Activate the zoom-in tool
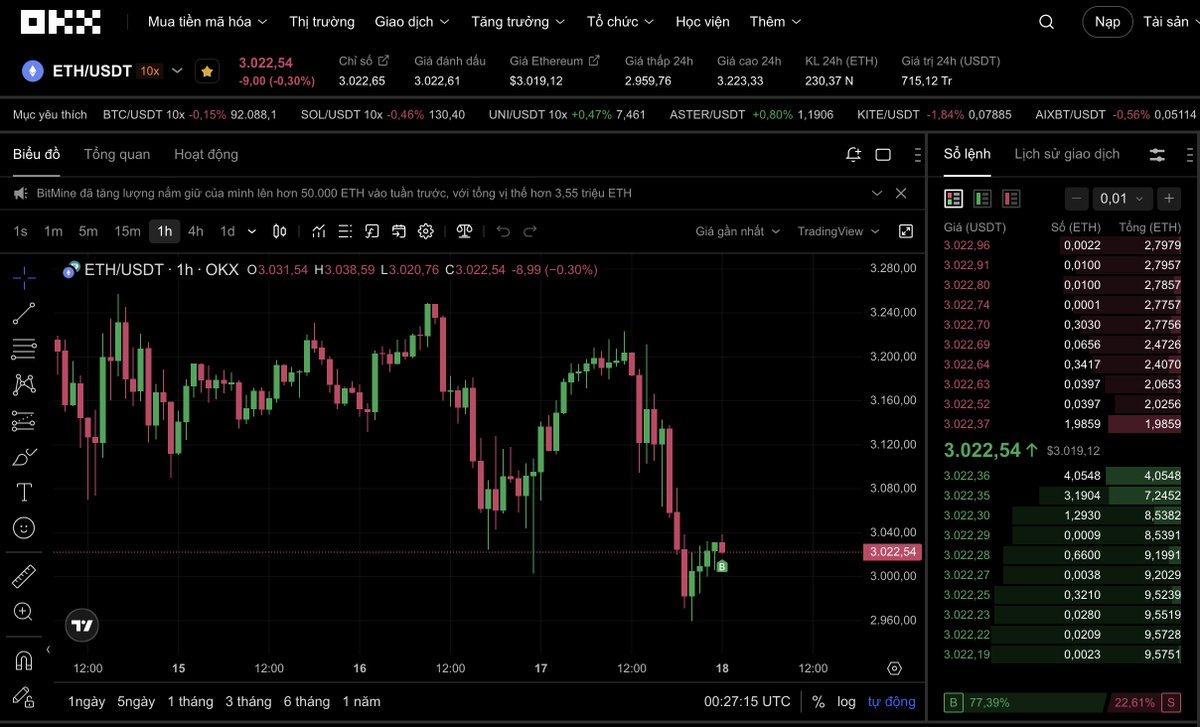Viewport: 1200px width, 727px height. 24,611
